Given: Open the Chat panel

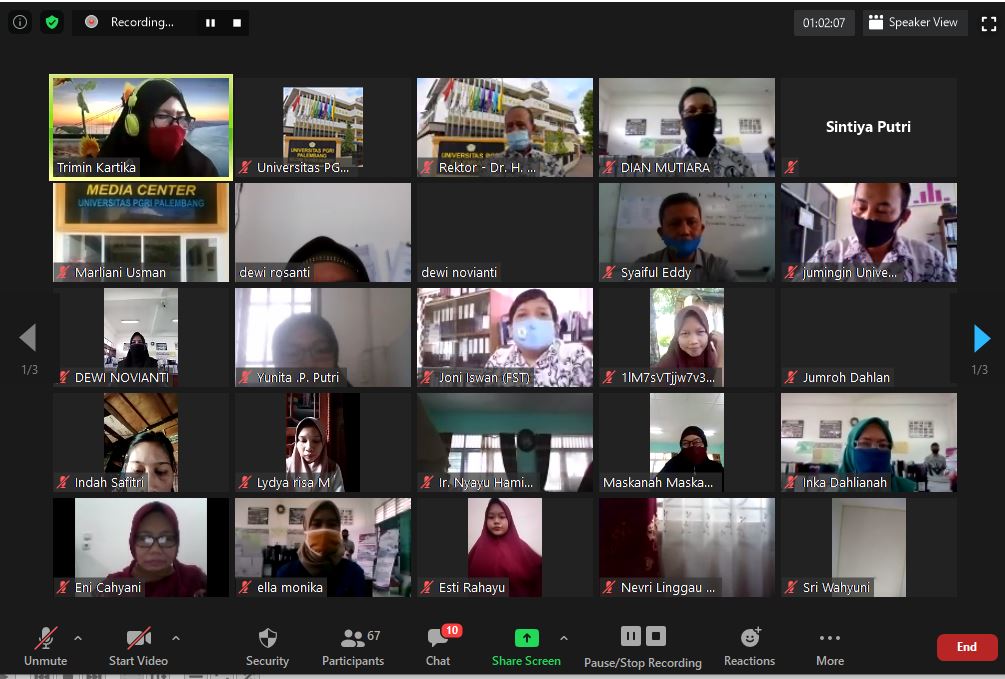Looking at the screenshot, I should [438, 646].
